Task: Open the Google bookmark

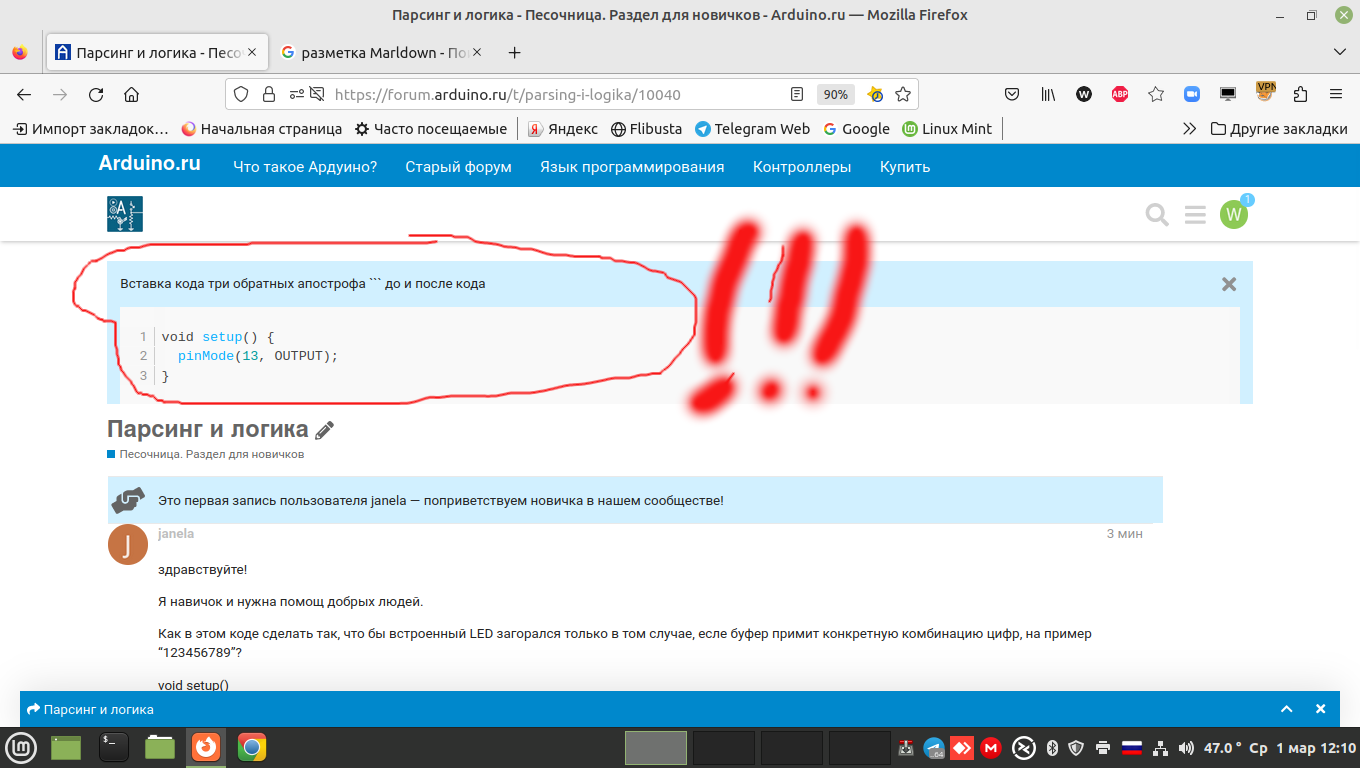Action: point(856,128)
